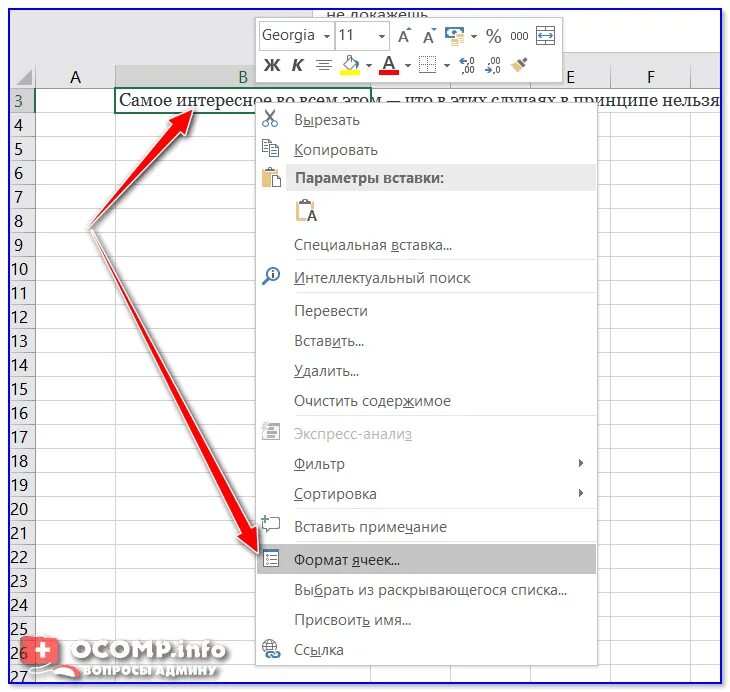Viewport: 730px width, 692px height.
Task: Select row 22 header
Action: (22, 557)
